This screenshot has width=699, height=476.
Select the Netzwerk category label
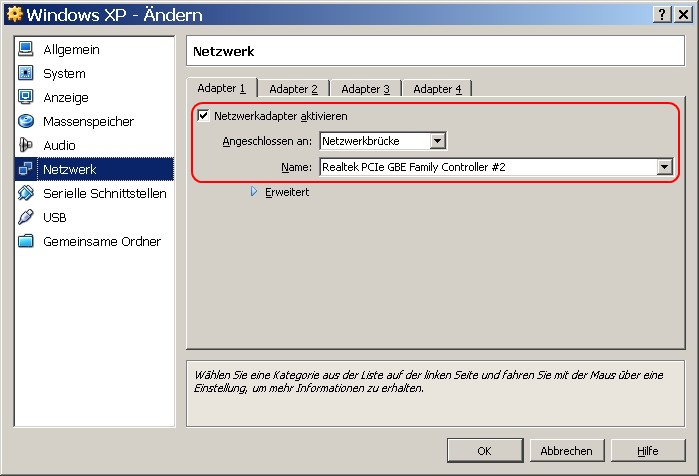[70, 169]
